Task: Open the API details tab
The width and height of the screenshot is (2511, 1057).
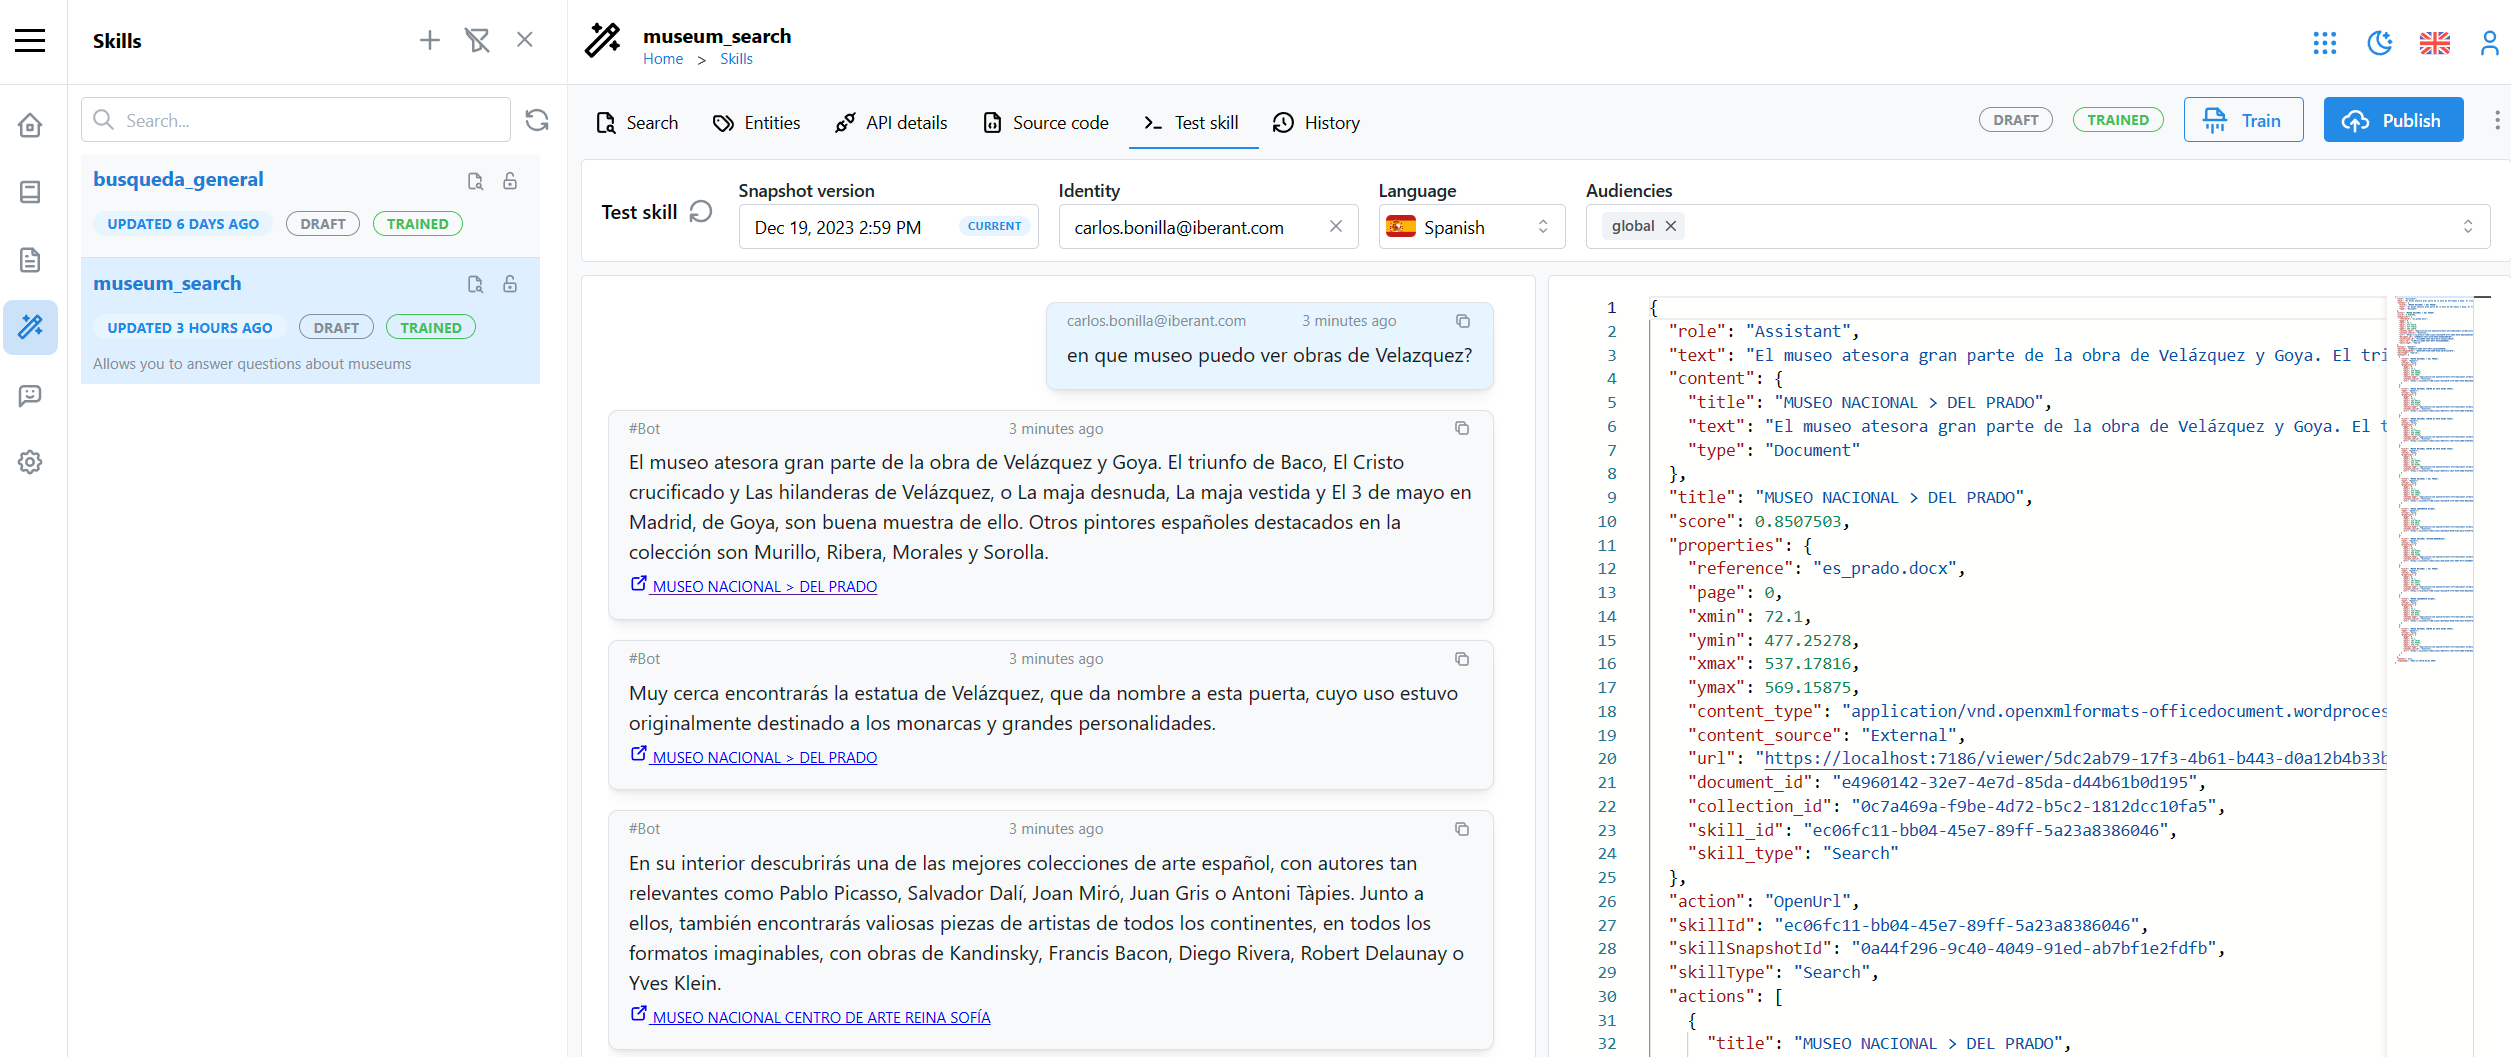Action: click(891, 122)
